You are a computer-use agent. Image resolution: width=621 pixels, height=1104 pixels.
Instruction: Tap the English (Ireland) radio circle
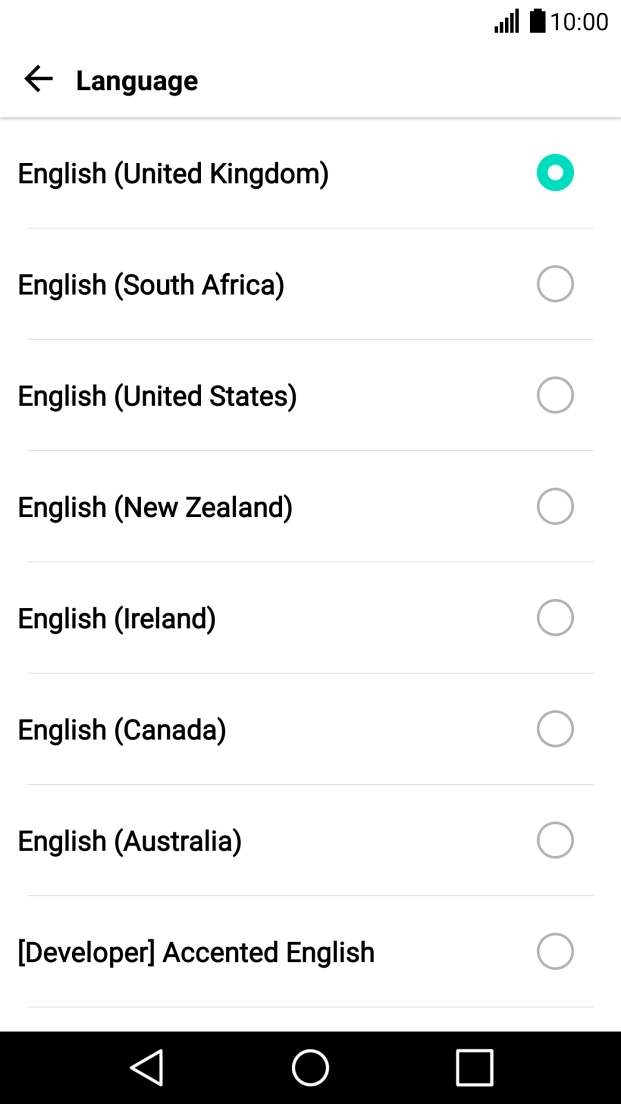(x=555, y=617)
